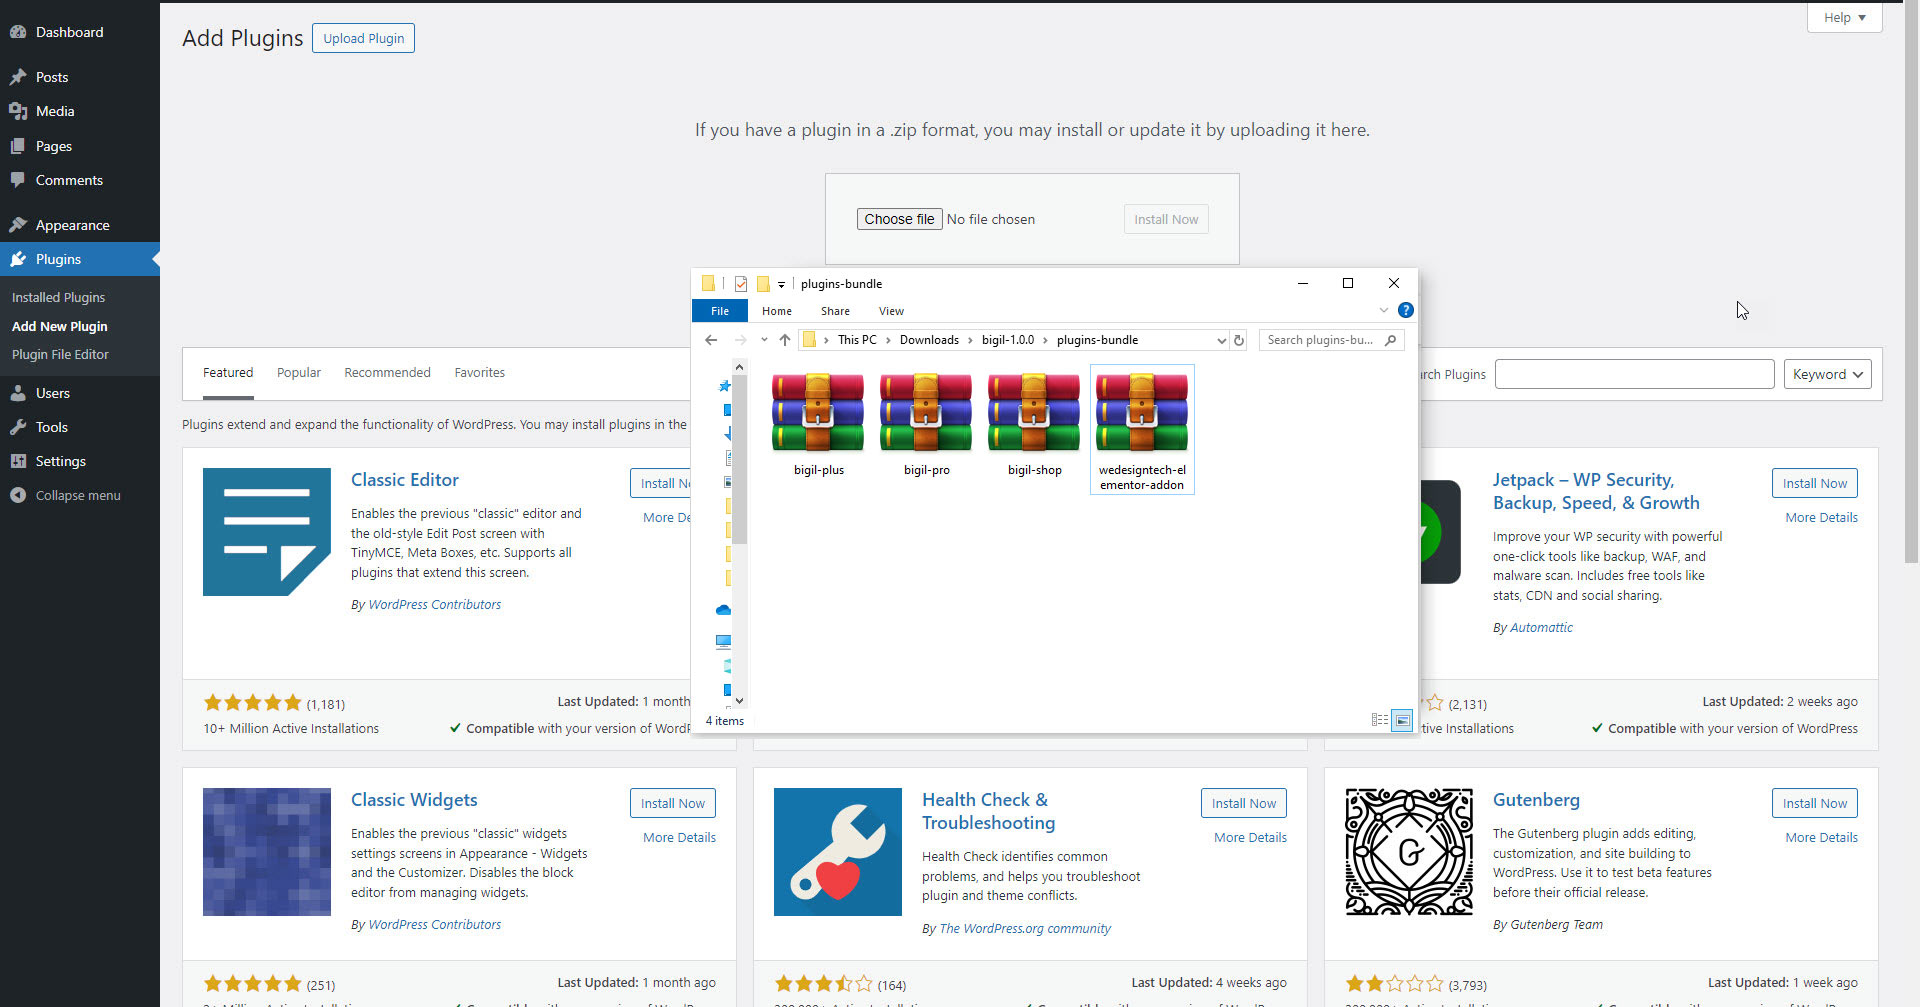Image resolution: width=1920 pixels, height=1007 pixels.
Task: Open the Share ribbon tab
Action: pyautogui.click(x=835, y=311)
